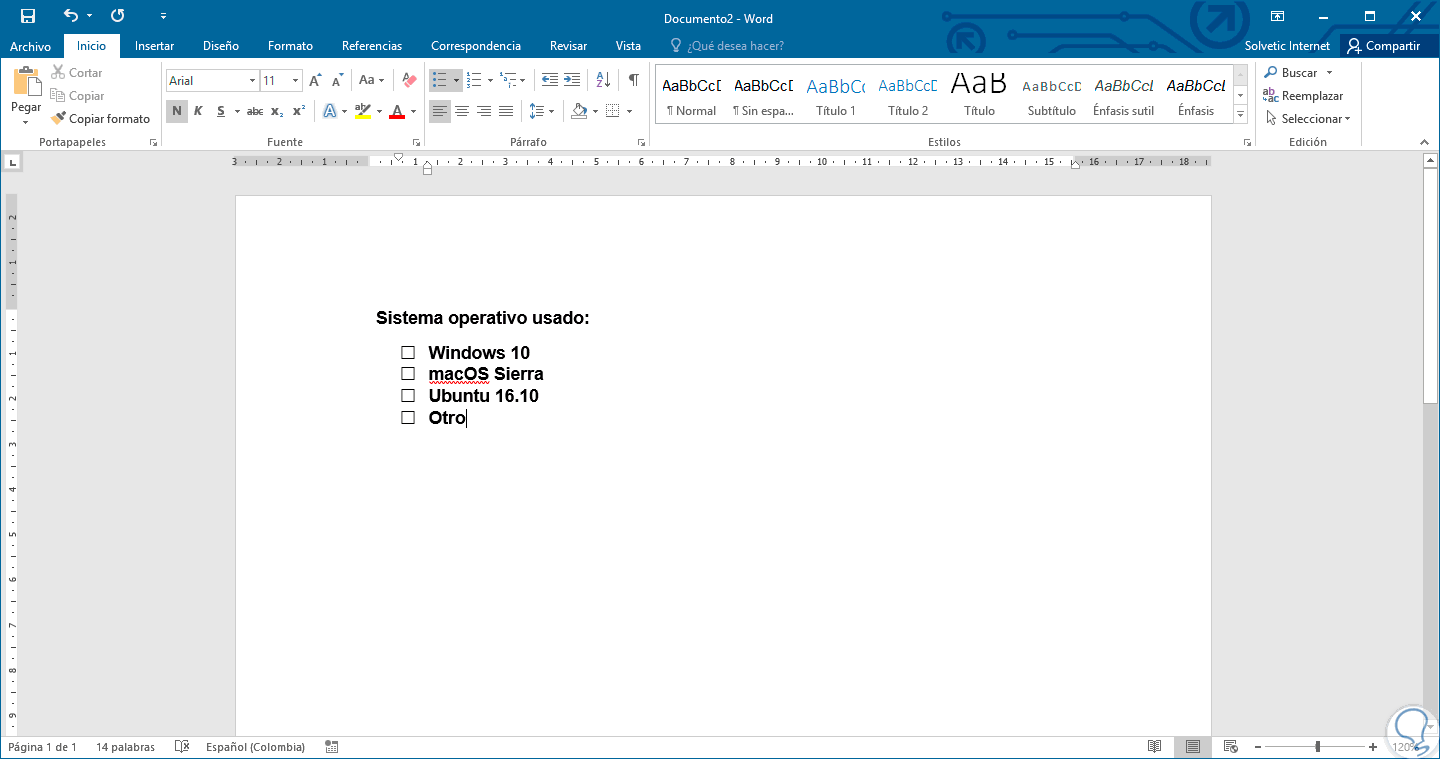Increase the paragraph indent
The height and width of the screenshot is (759, 1440).
tap(572, 80)
